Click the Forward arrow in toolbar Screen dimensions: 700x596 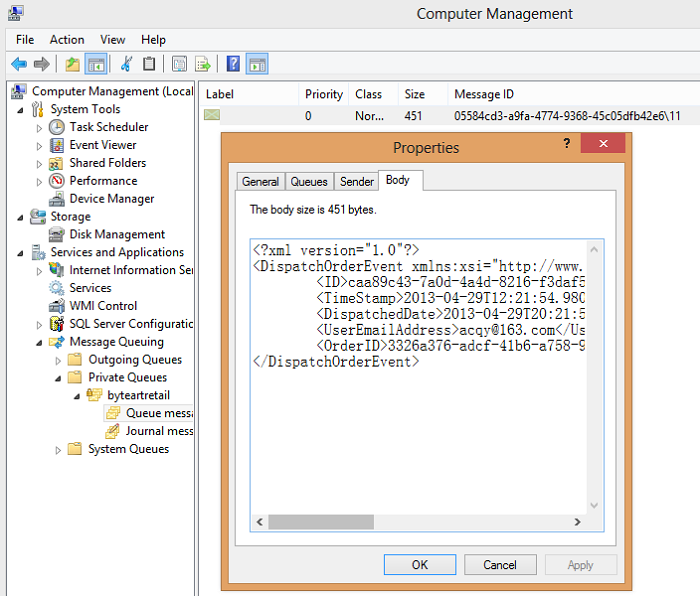(x=42, y=64)
